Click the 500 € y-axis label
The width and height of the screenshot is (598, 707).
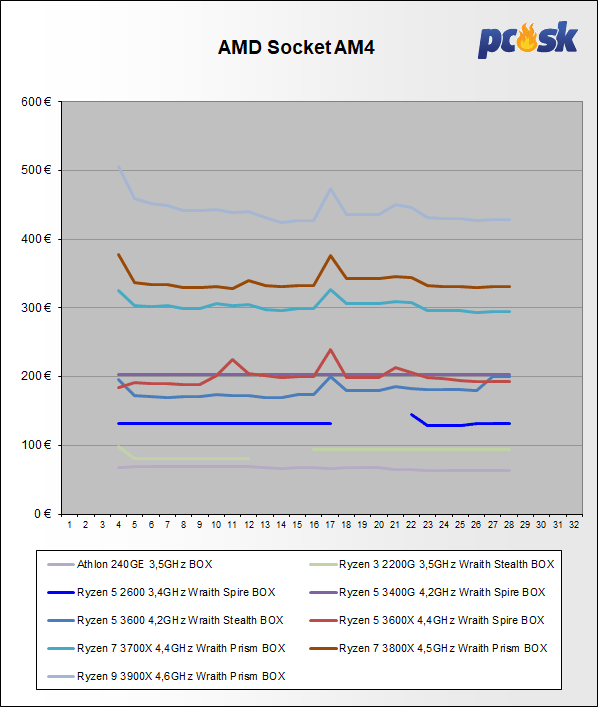coord(36,170)
